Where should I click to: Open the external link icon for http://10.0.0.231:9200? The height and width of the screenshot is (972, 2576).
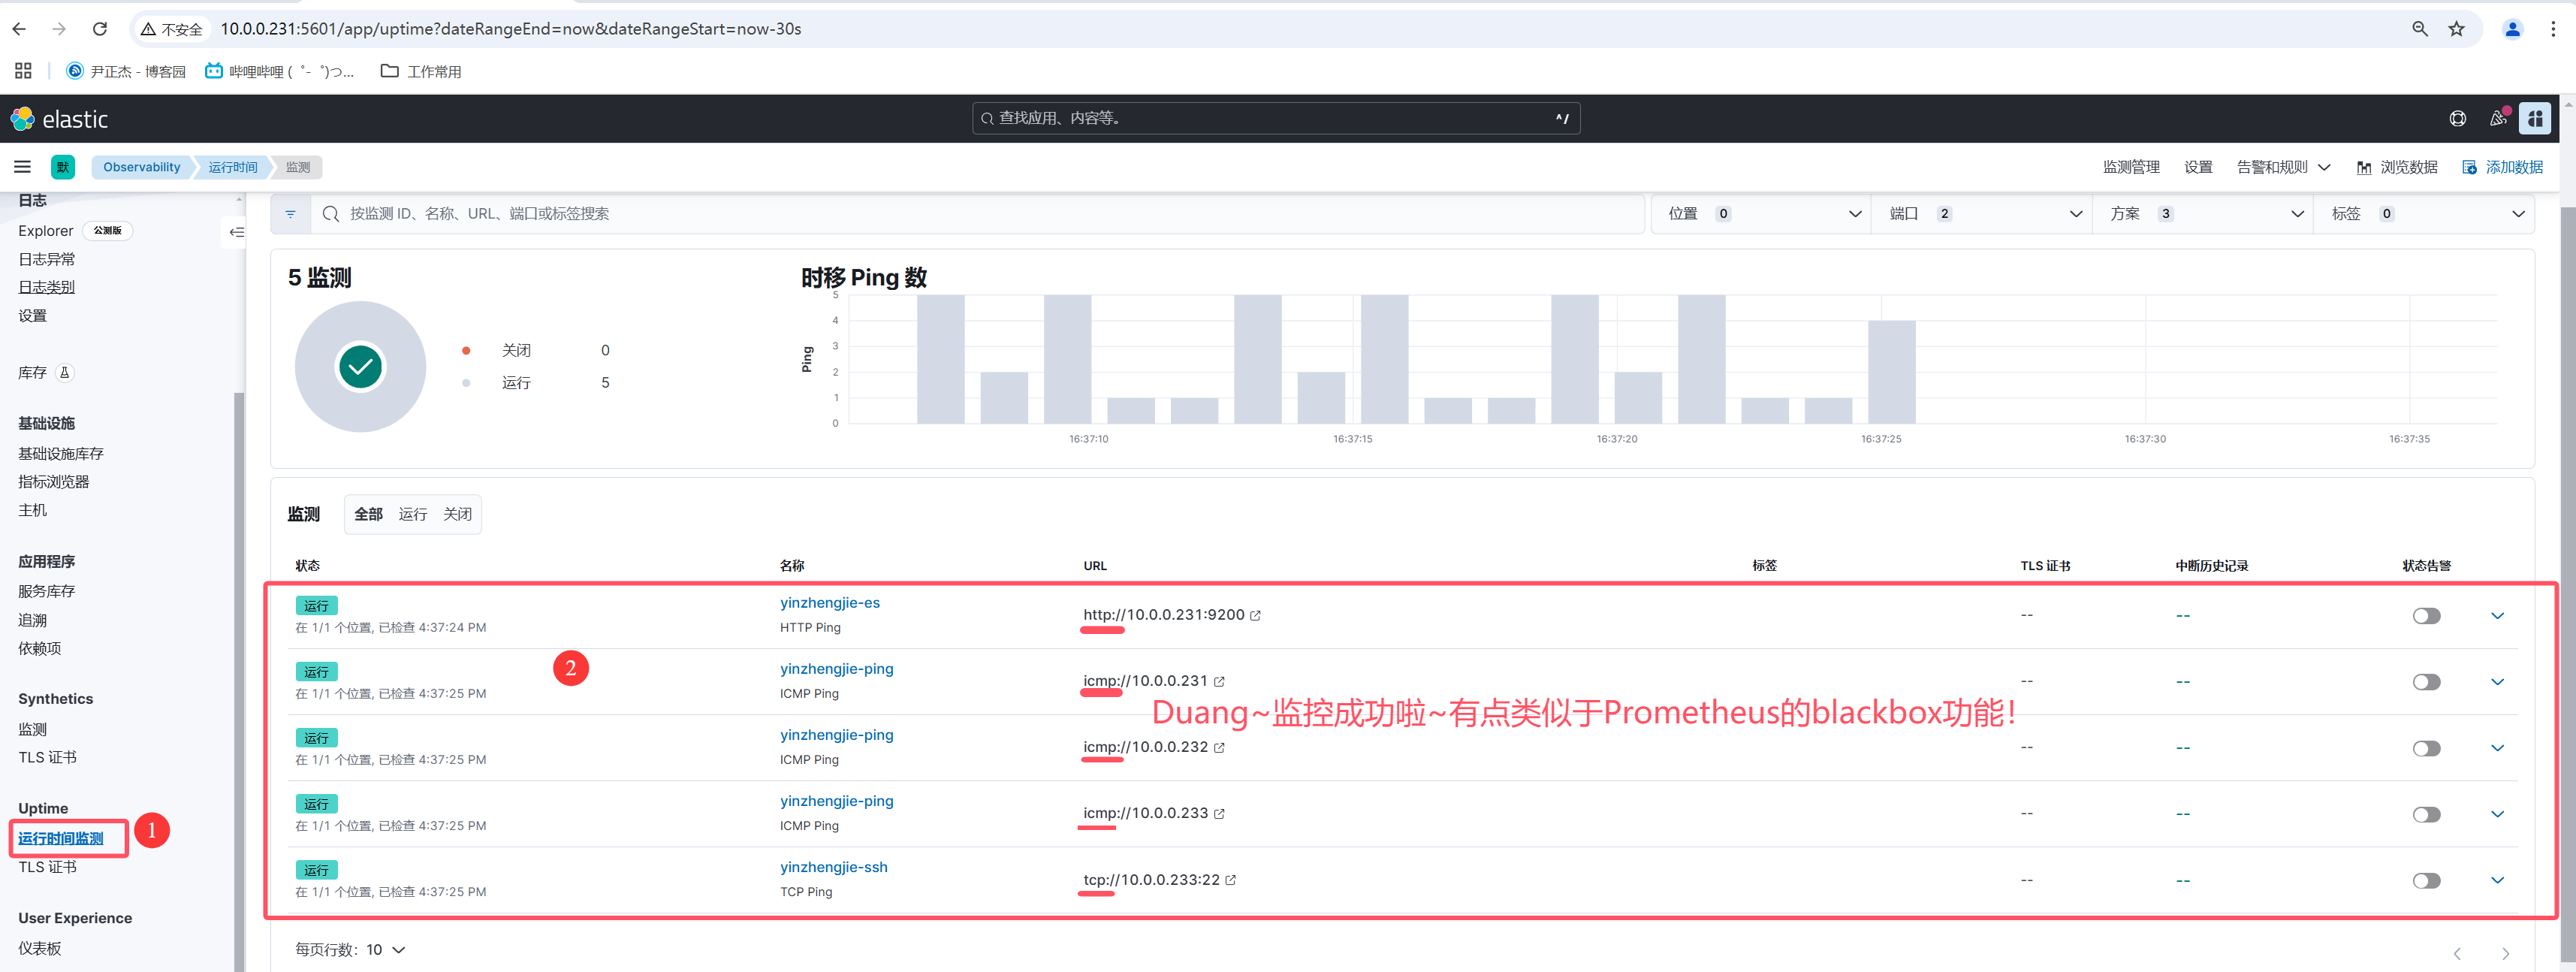(1255, 616)
